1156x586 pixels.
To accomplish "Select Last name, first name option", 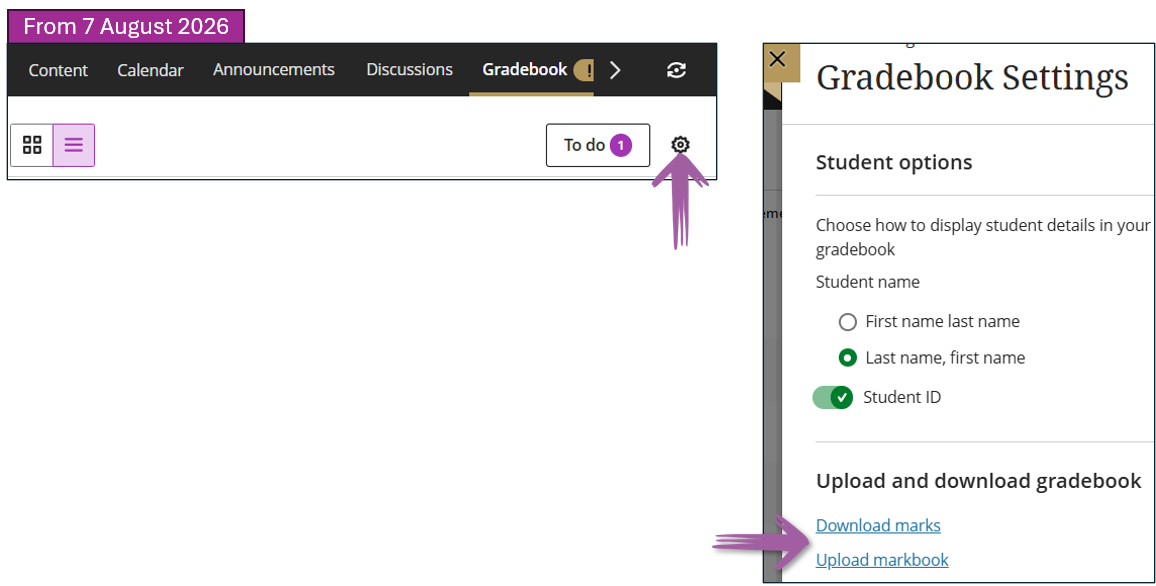I will click(x=848, y=358).
